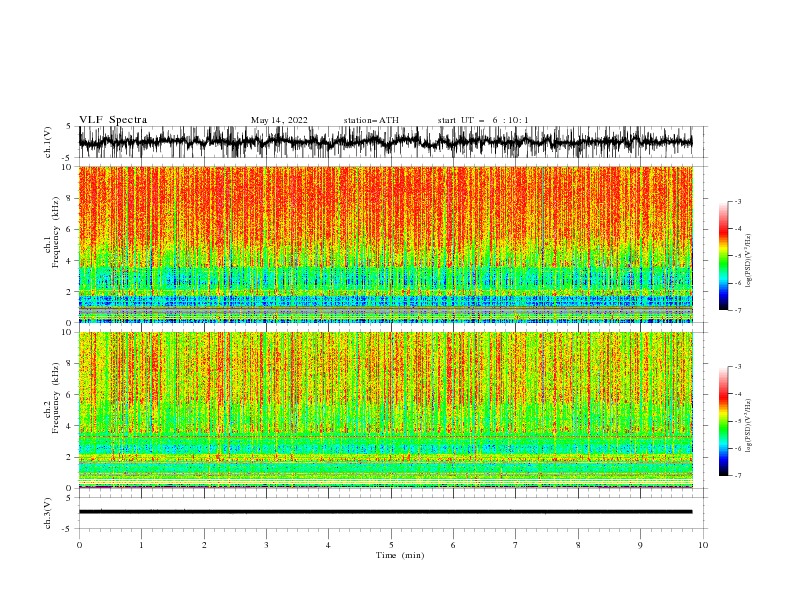Screen dimensions: 792x612
Task: Click the "station=ATH" header text
Action: pos(371,120)
